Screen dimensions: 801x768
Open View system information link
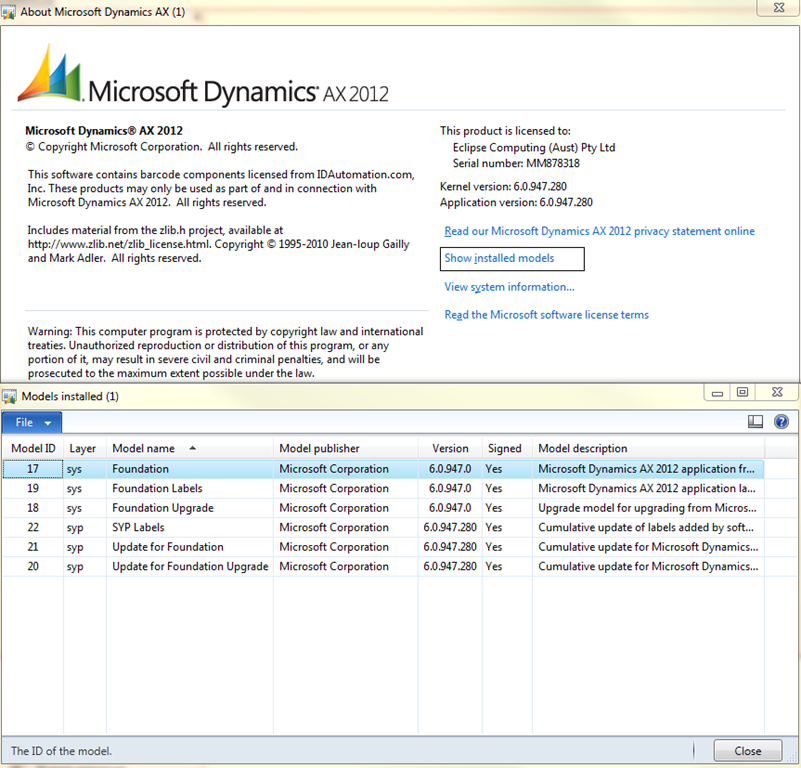pyautogui.click(x=509, y=287)
